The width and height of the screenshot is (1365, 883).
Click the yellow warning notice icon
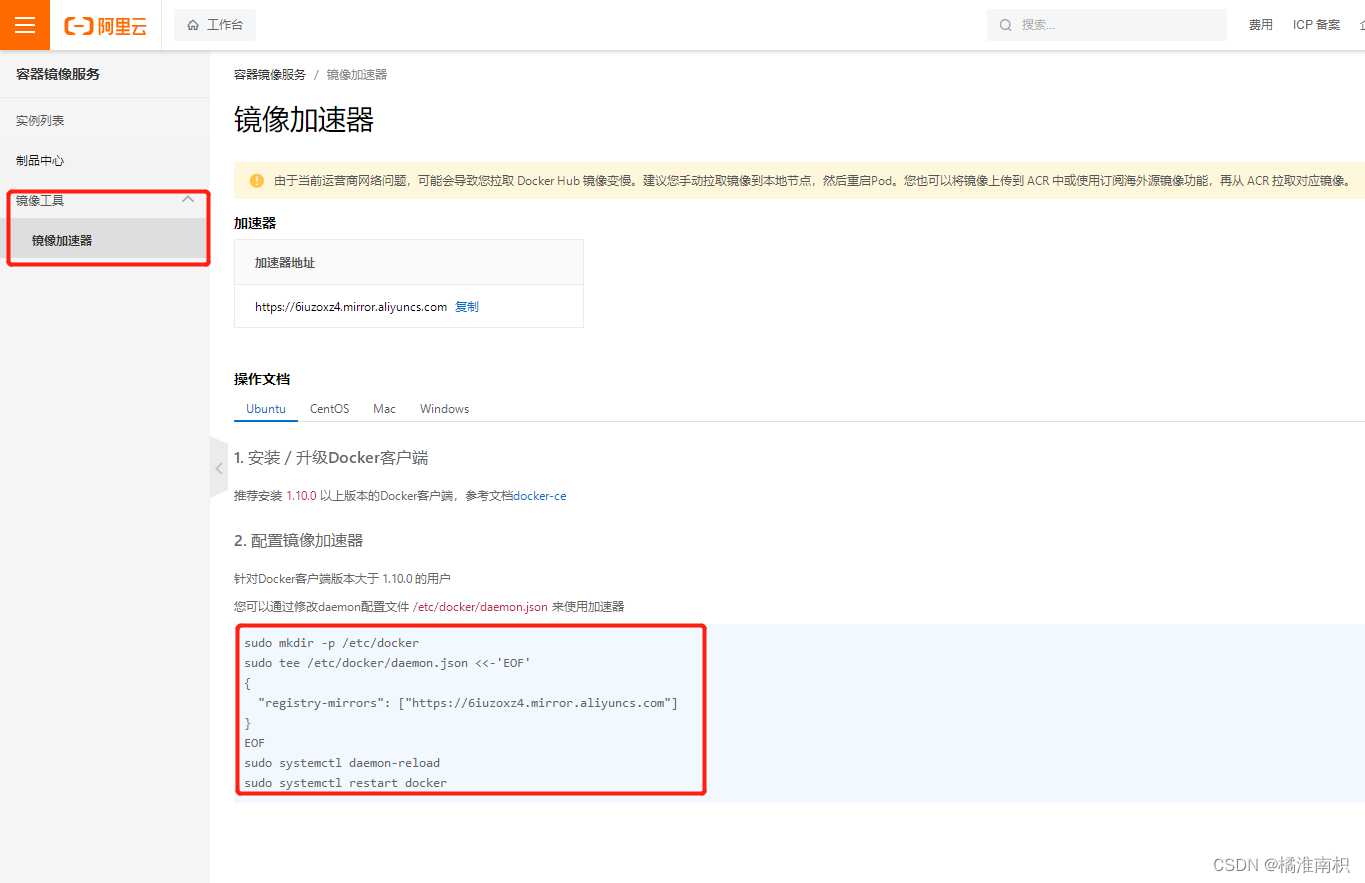[257, 181]
